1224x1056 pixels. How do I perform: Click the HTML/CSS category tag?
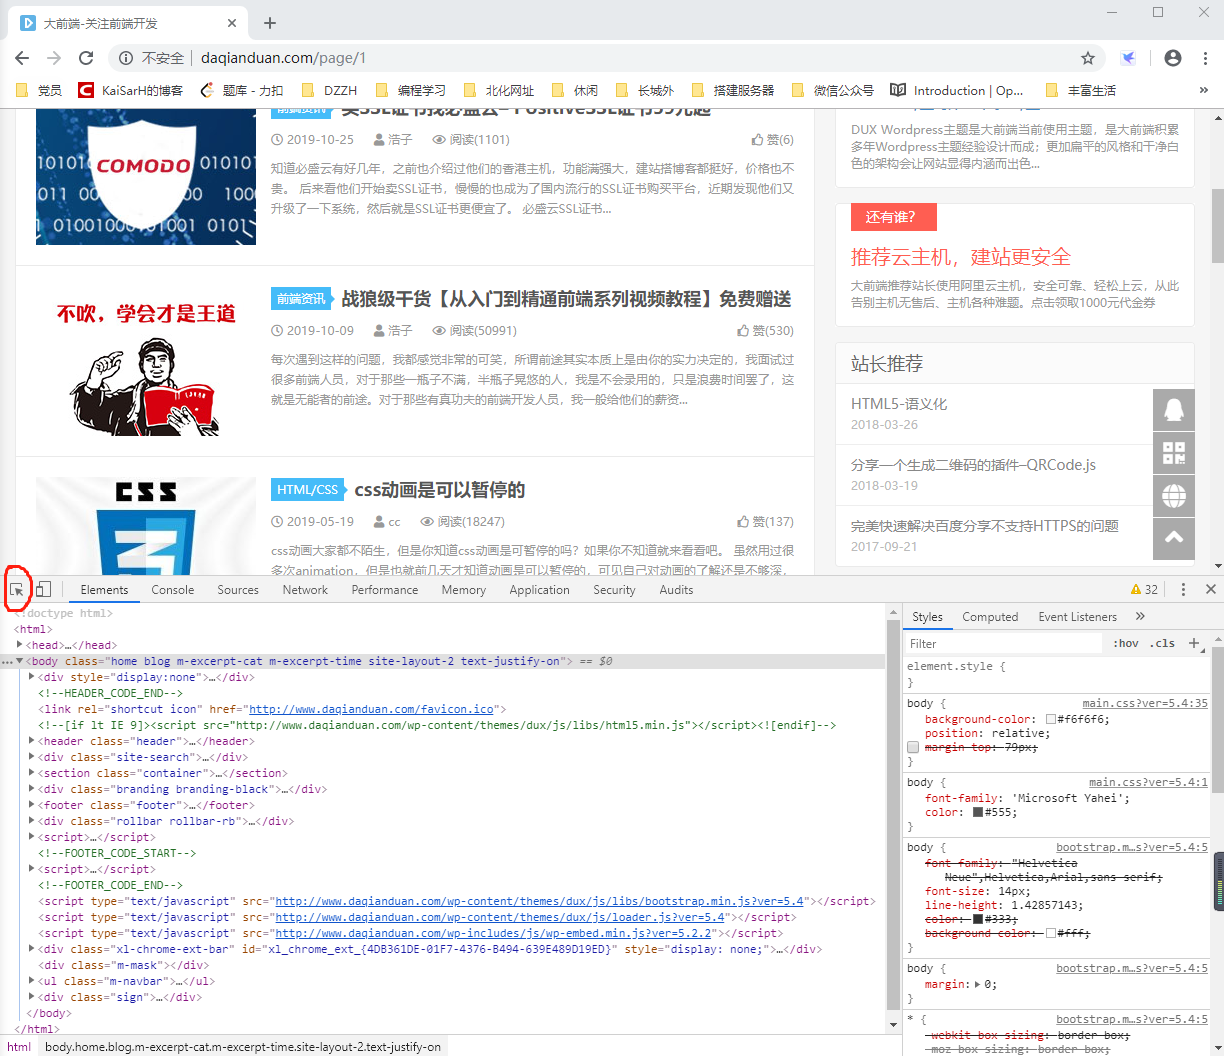(x=308, y=490)
